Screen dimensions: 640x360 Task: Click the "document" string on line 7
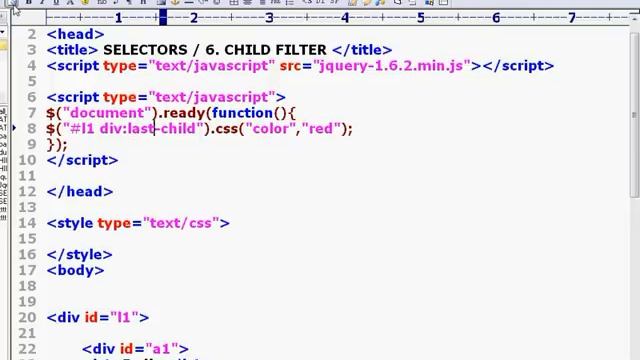click(x=107, y=113)
